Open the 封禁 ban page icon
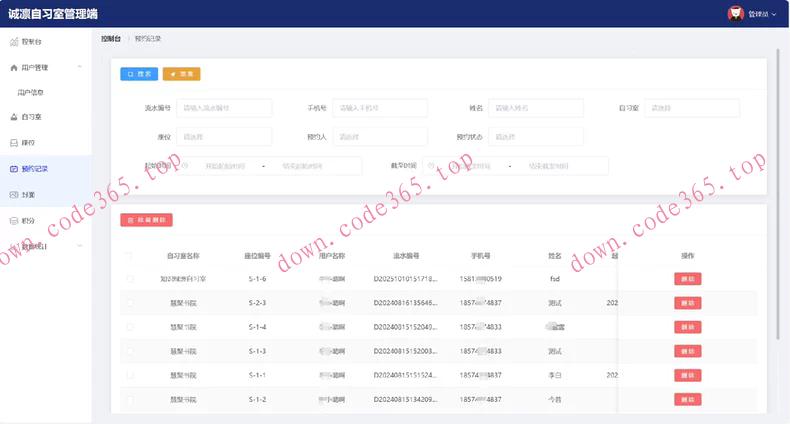 click(x=14, y=194)
